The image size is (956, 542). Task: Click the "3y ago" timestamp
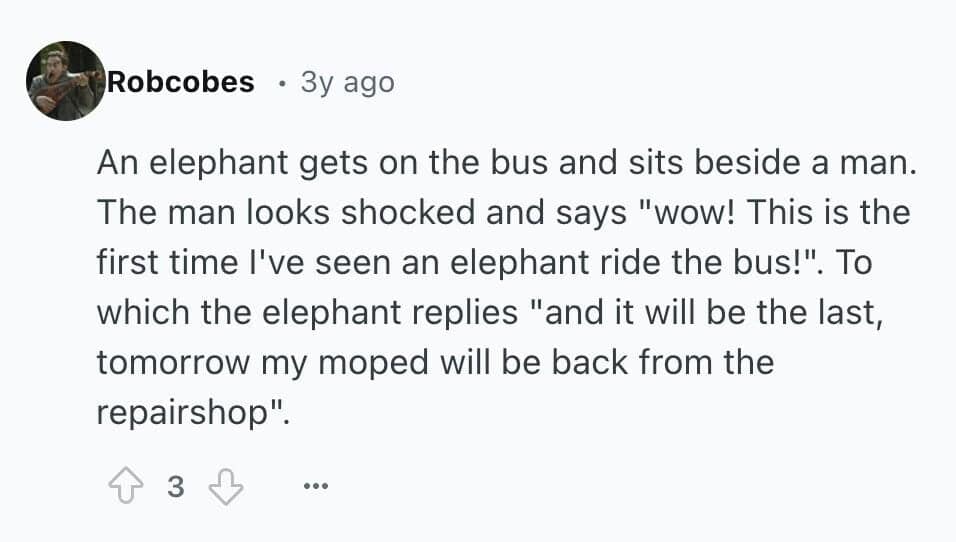(347, 82)
